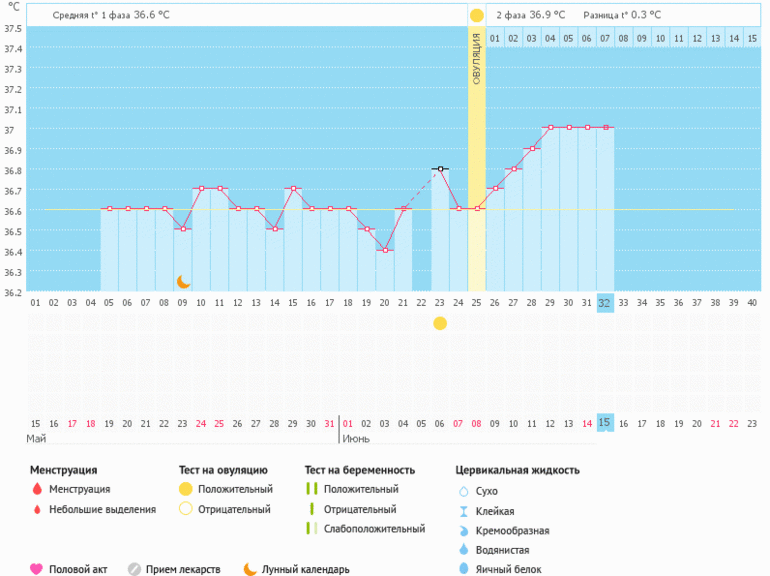Click the orange moon icon beside Лунный календарь
Viewport: 770px width, 576px height.
pyautogui.click(x=250, y=569)
